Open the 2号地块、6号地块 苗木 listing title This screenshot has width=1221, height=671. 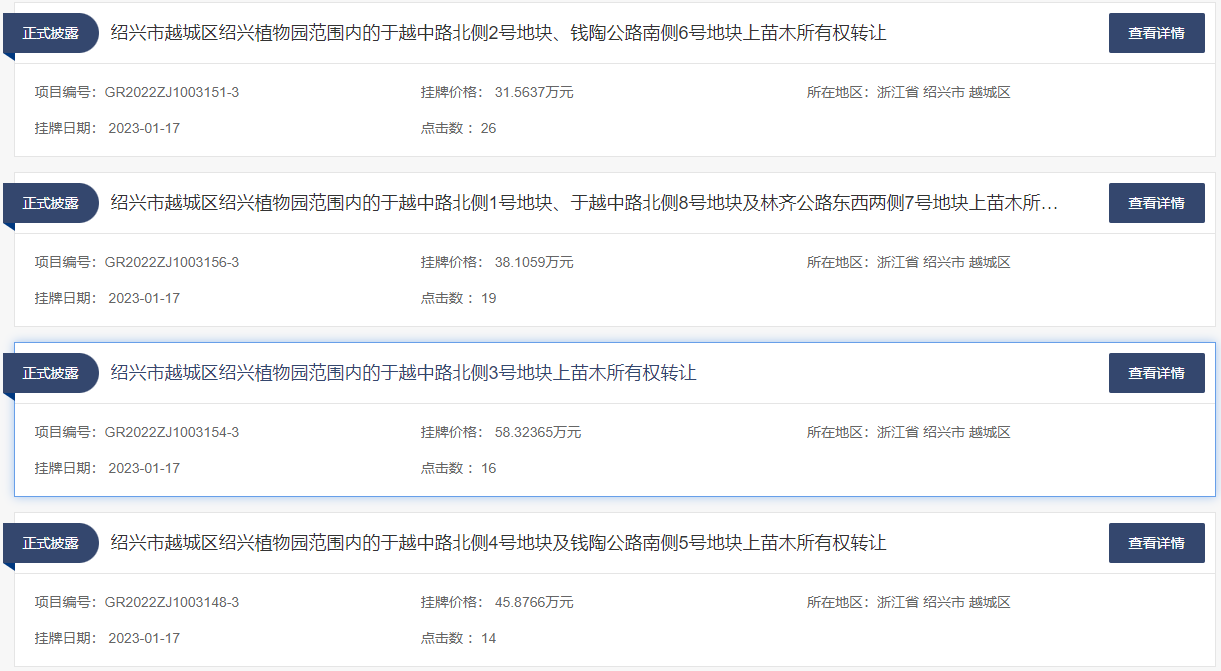(498, 33)
